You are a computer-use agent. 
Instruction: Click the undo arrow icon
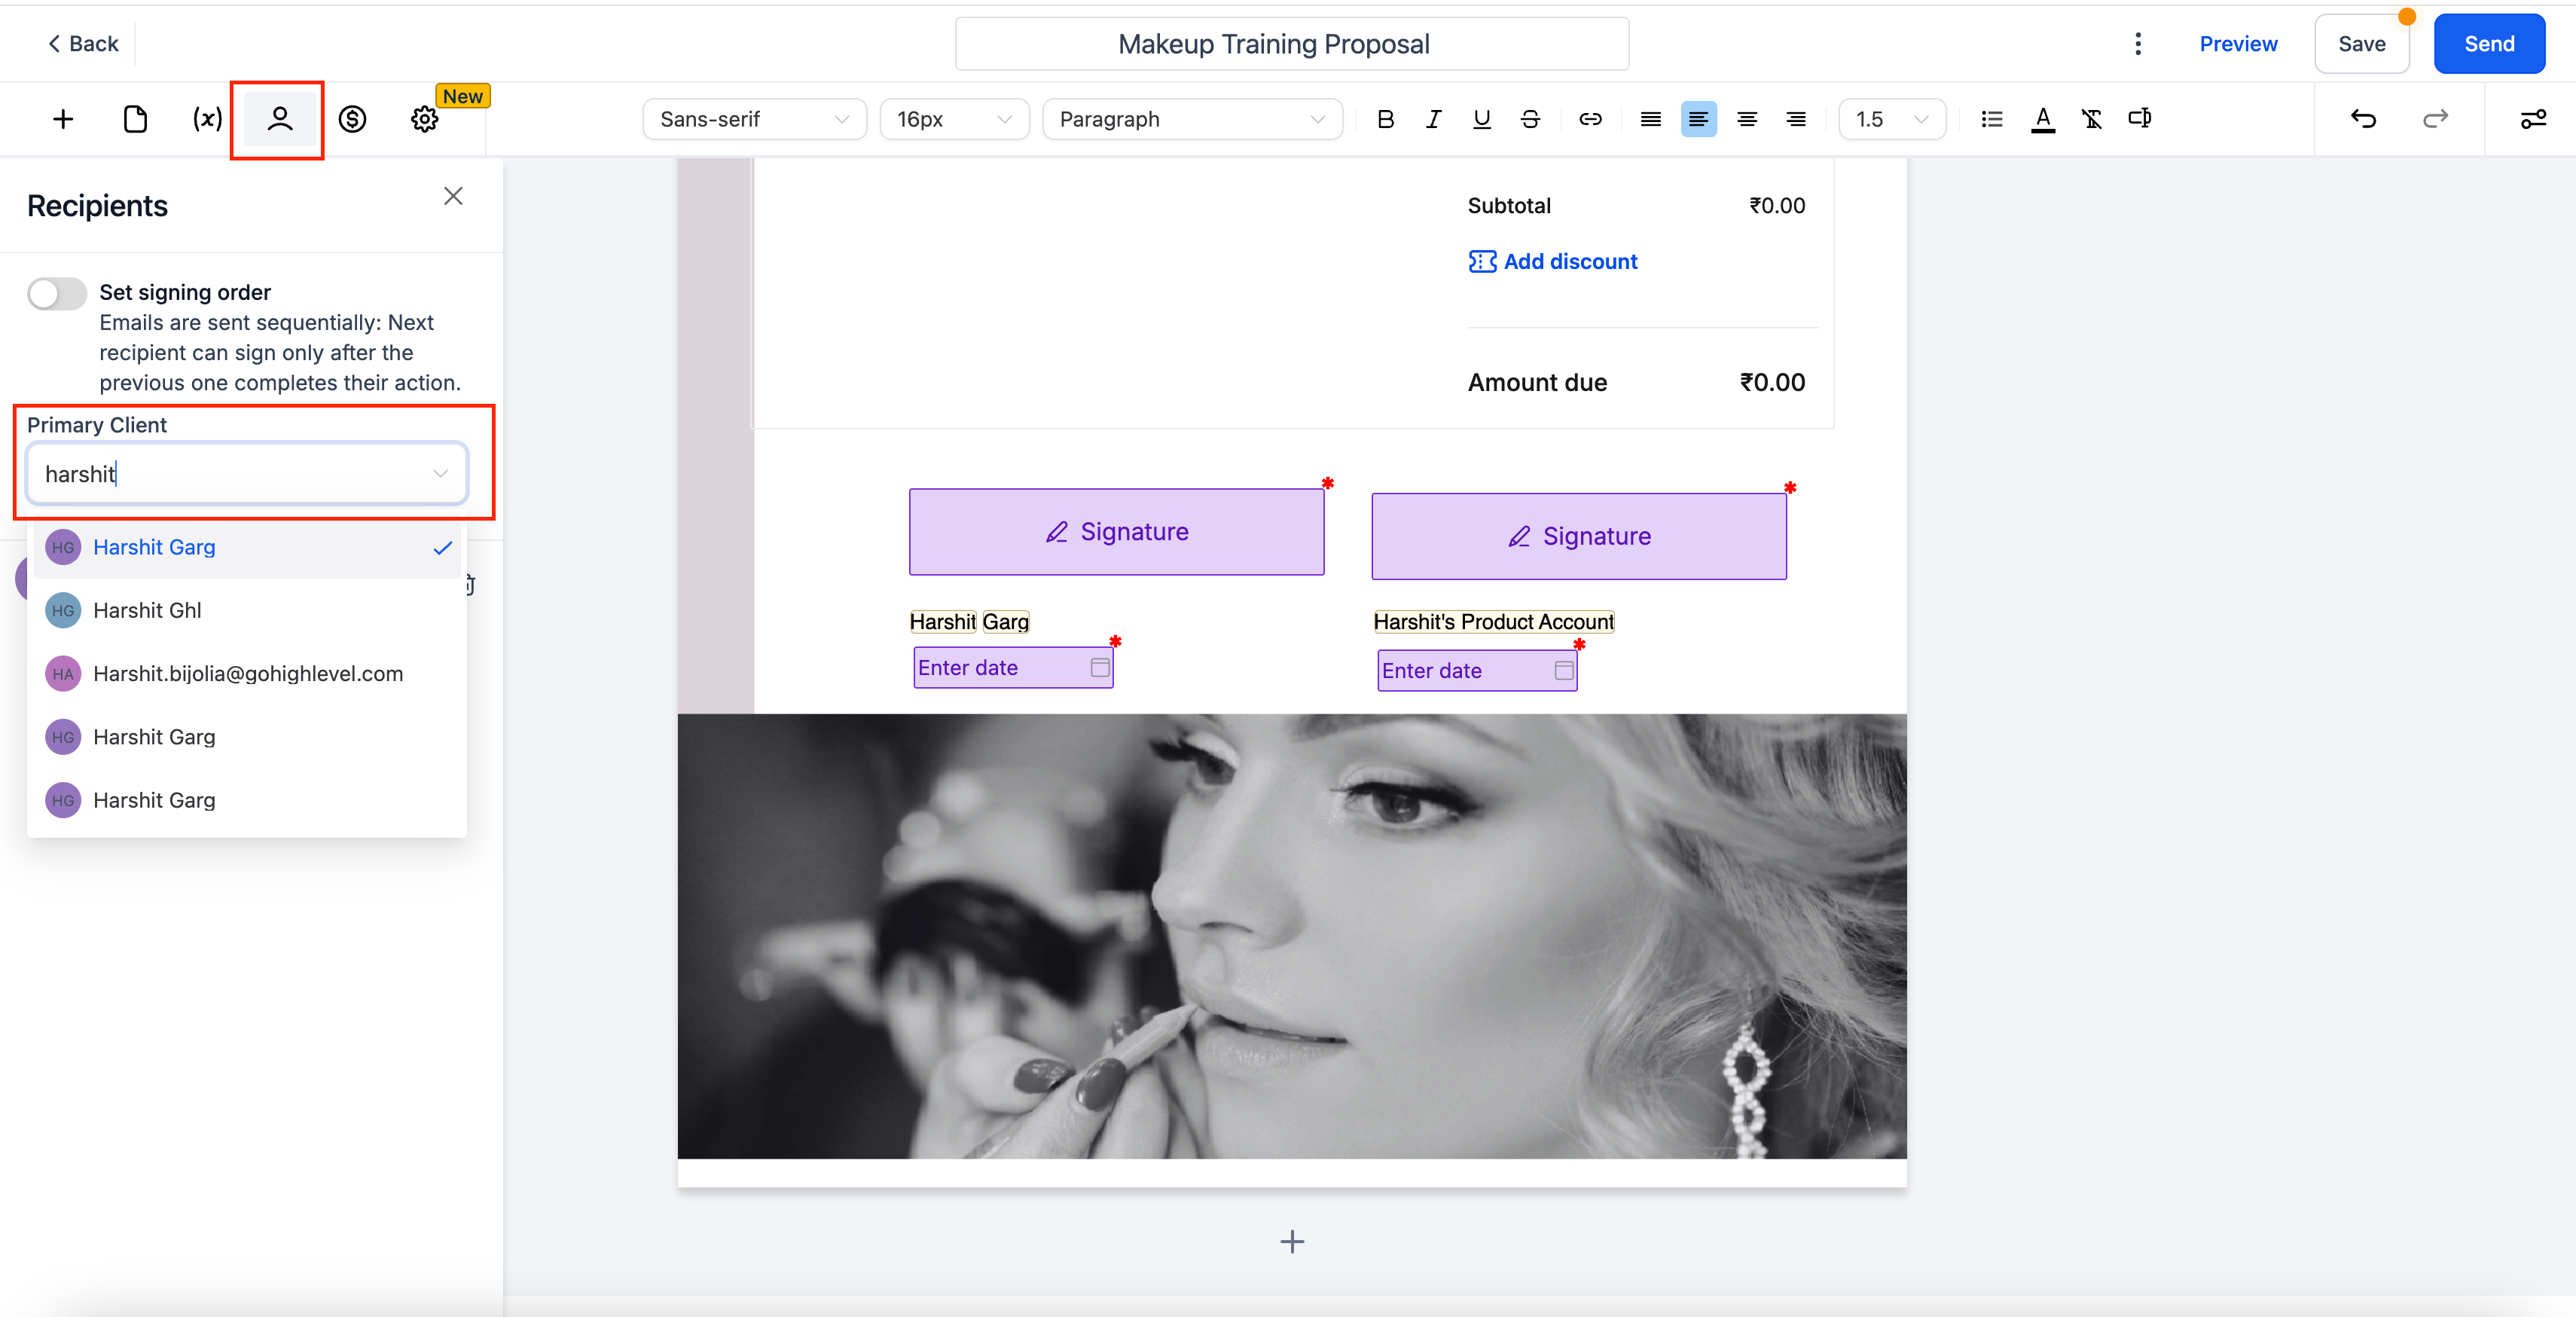click(x=2363, y=119)
